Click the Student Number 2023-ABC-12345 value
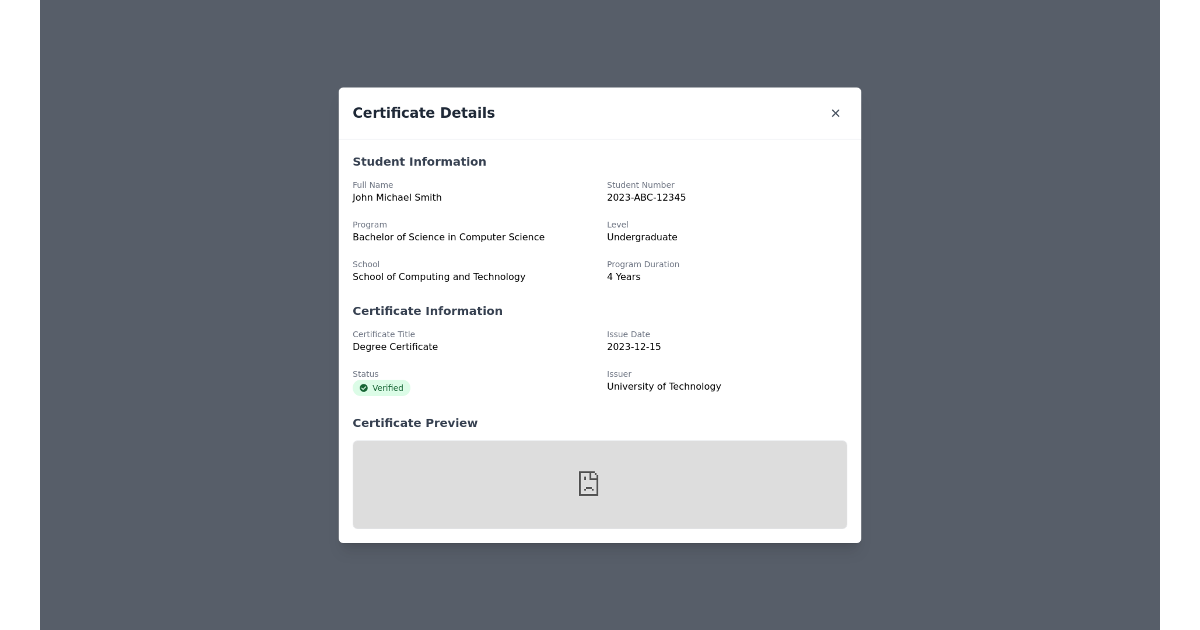This screenshot has height=630, width=1200. [646, 197]
